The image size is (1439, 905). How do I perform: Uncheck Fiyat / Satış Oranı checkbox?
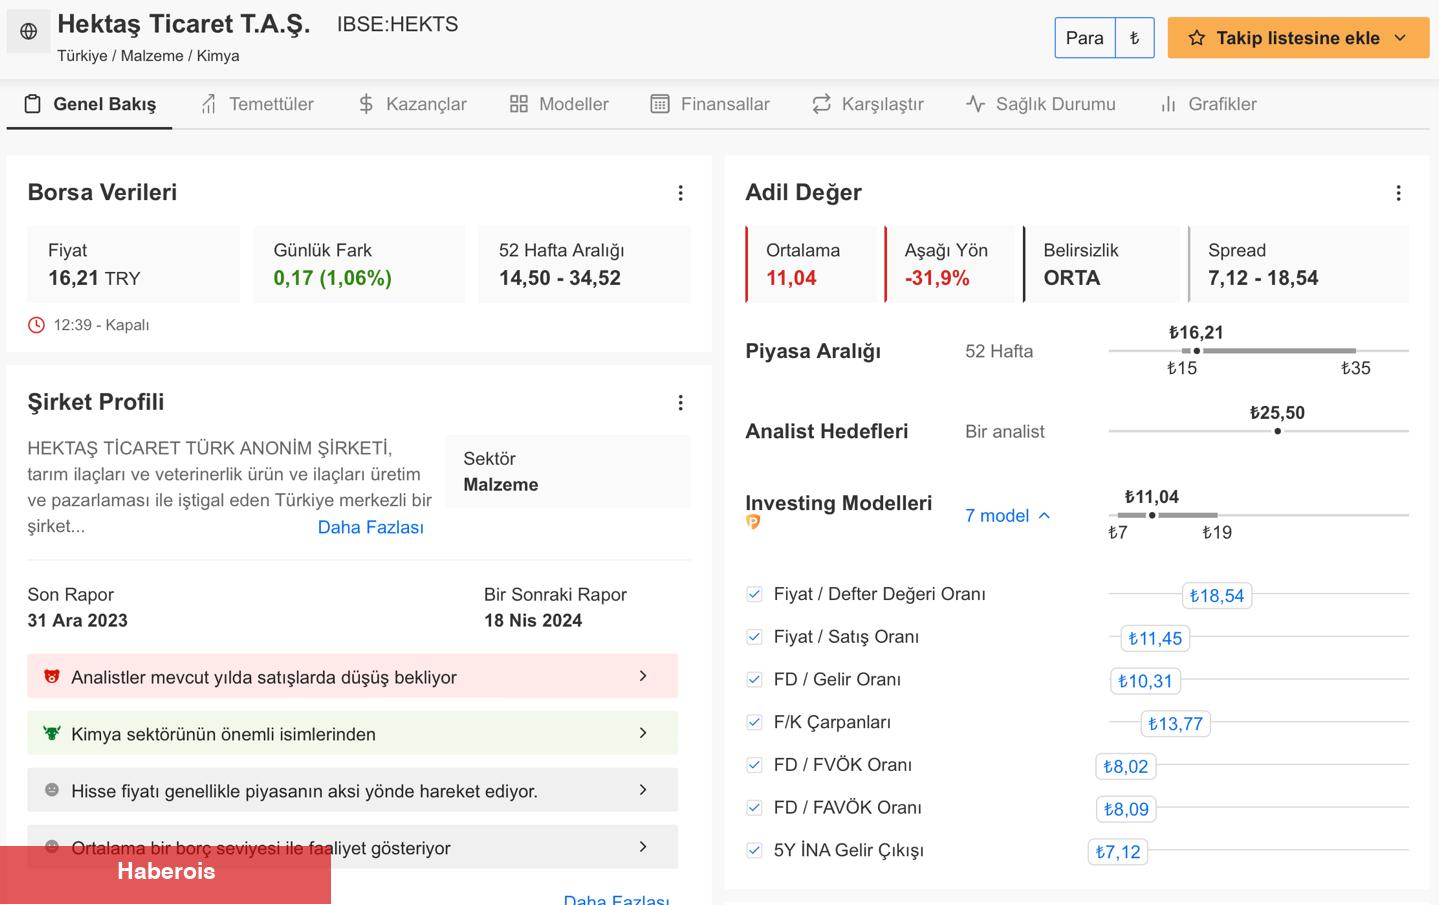[754, 637]
